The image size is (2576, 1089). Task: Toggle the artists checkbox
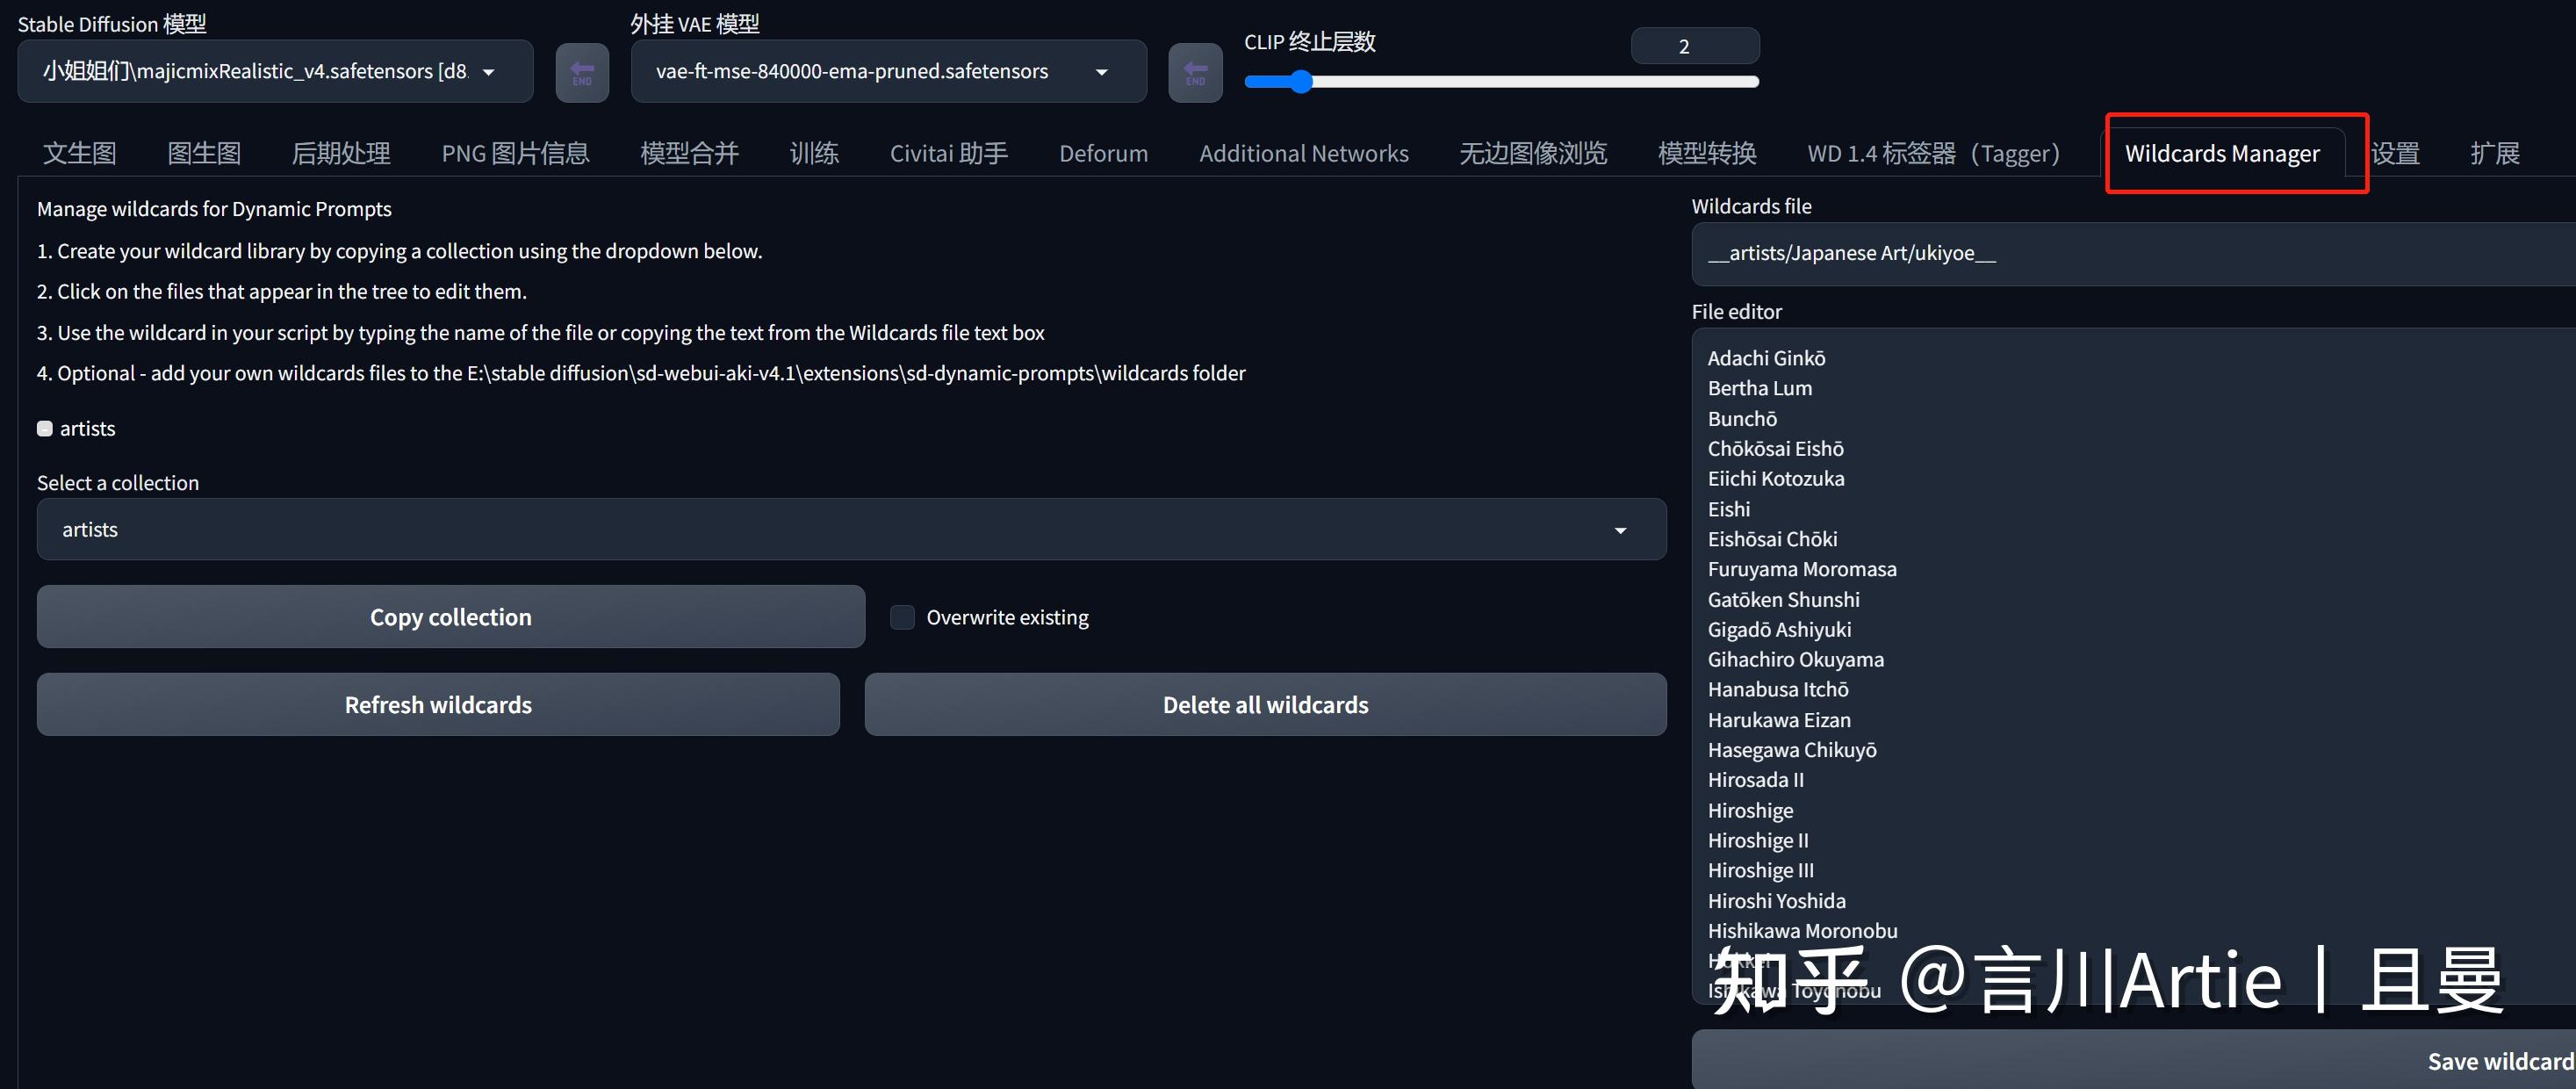[45, 428]
